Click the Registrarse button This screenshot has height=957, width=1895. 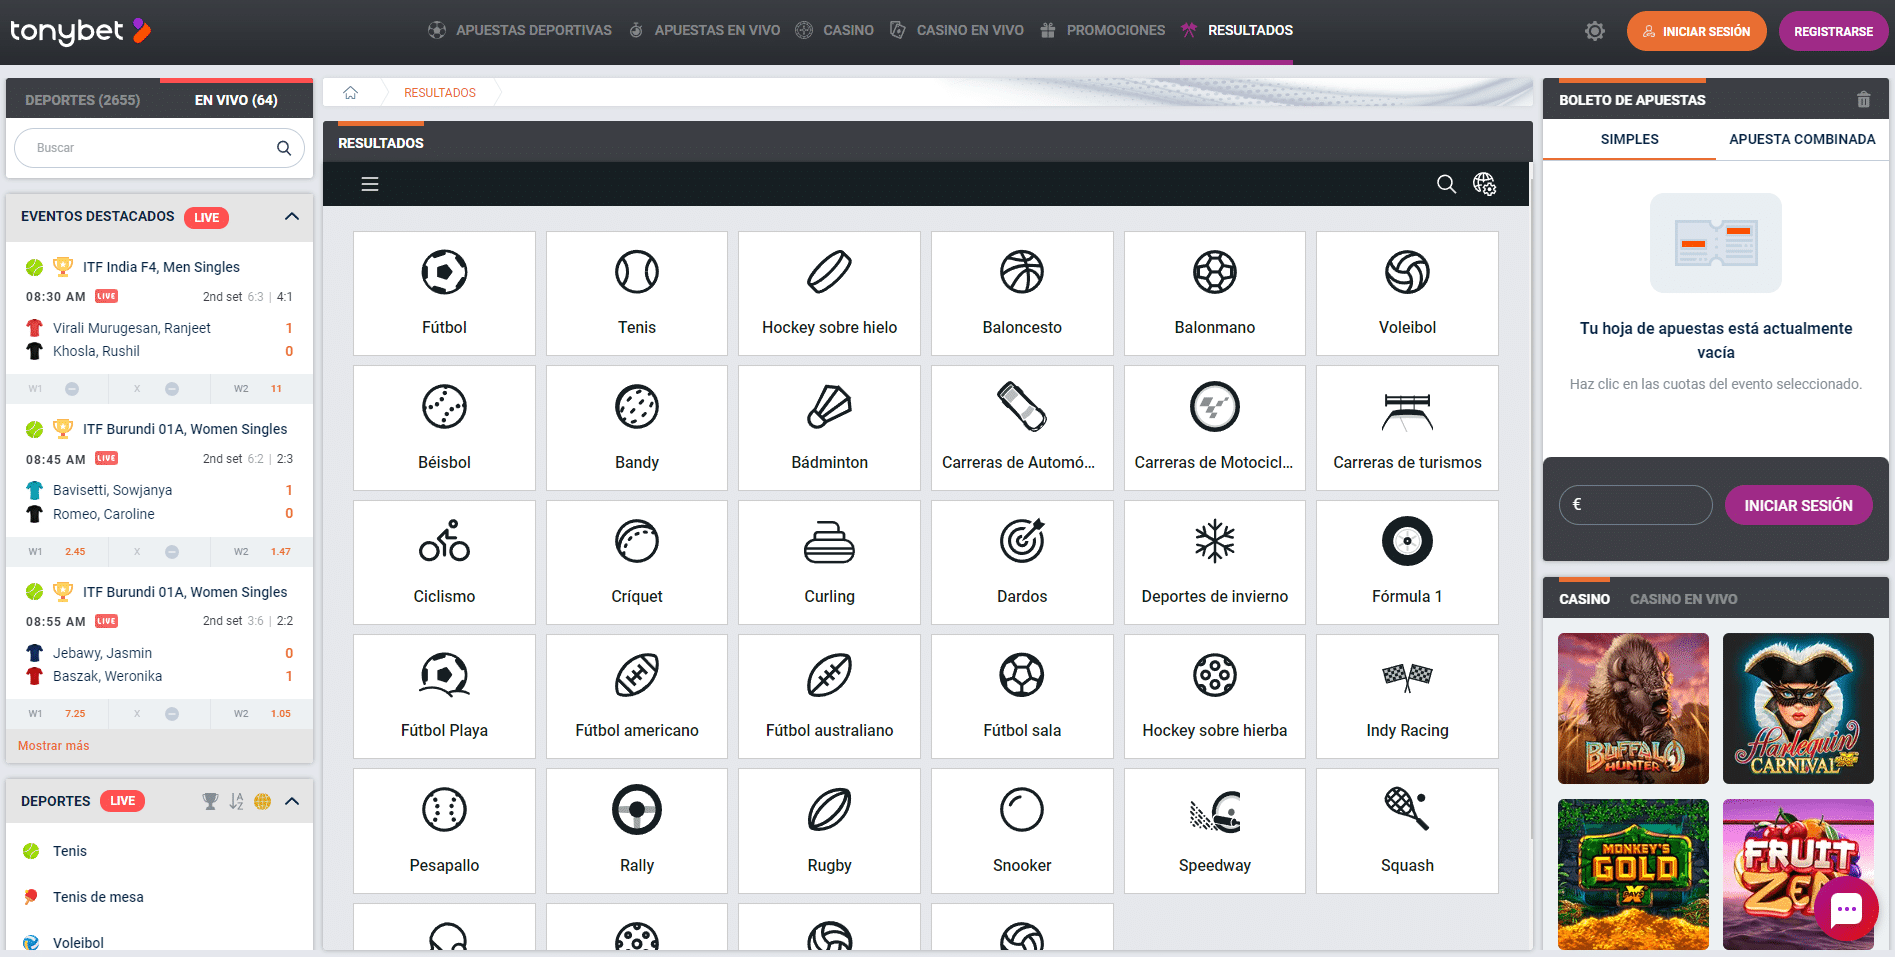1833,31
